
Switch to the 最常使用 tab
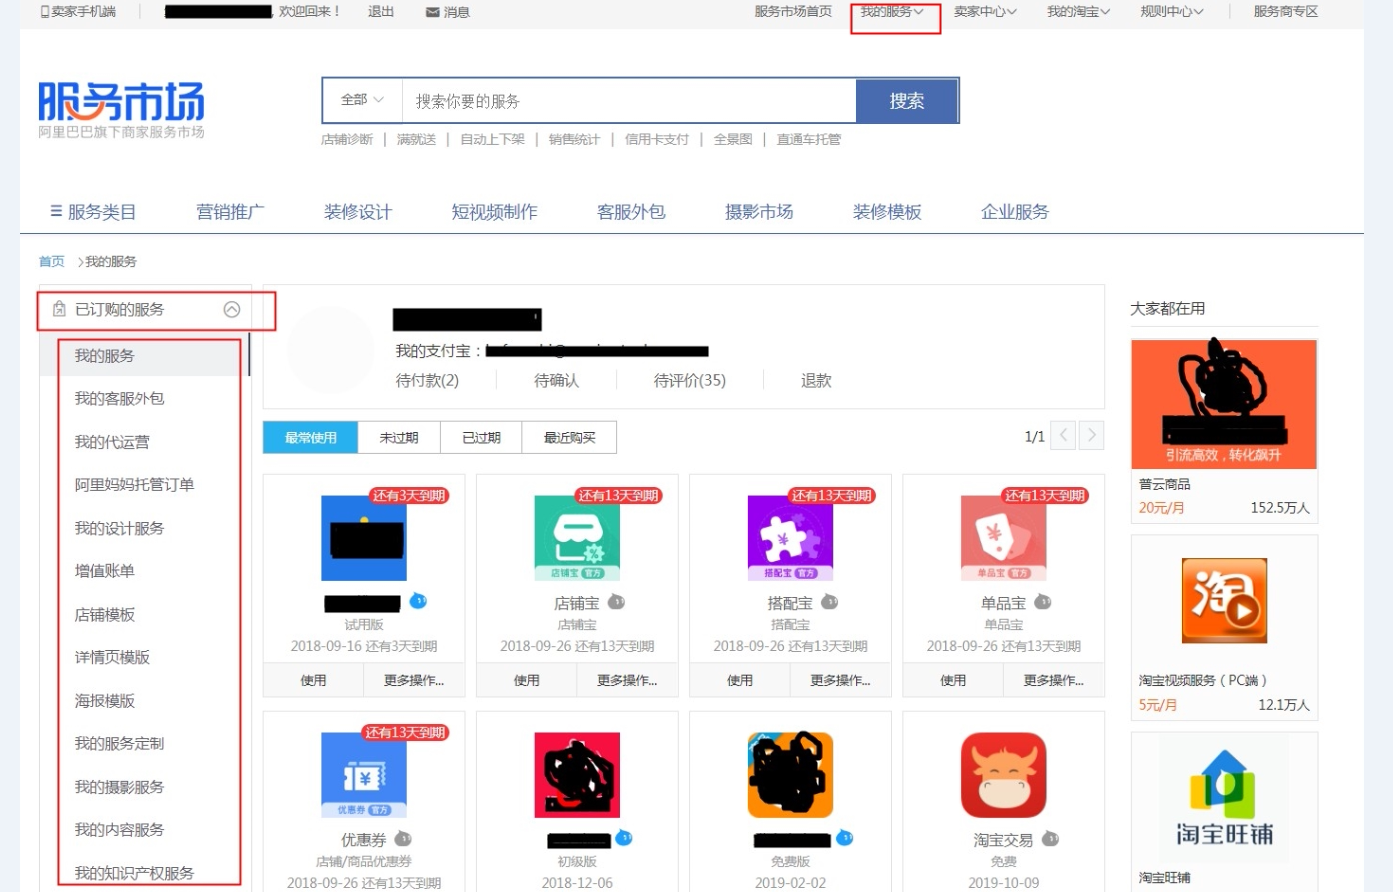[x=310, y=437]
